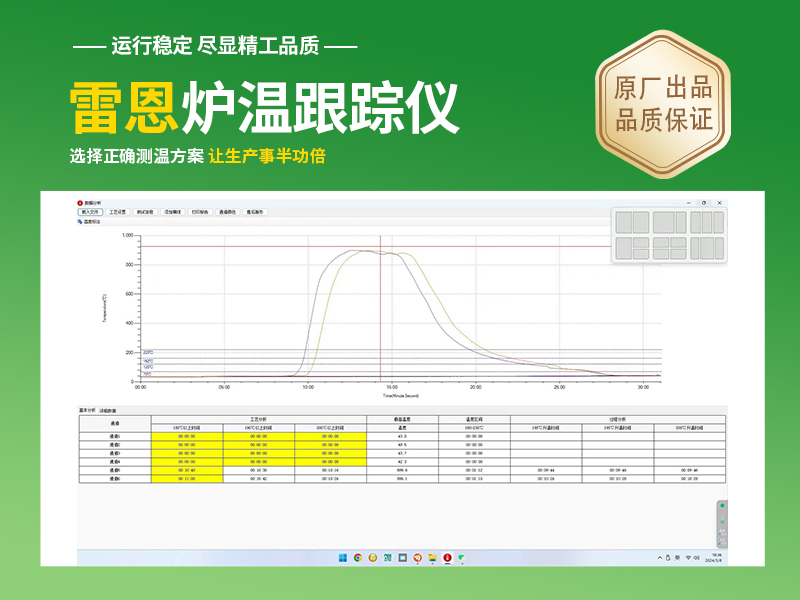Screen dimensions: 800x600
Task: Open the yellow File Explorer folder icon
Action: tap(432, 557)
